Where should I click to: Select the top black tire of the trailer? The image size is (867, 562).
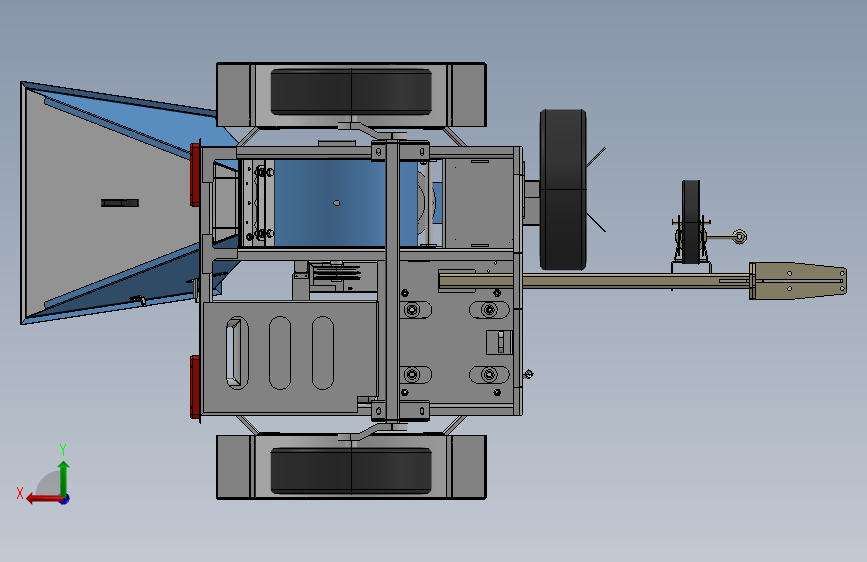pyautogui.click(x=351, y=92)
